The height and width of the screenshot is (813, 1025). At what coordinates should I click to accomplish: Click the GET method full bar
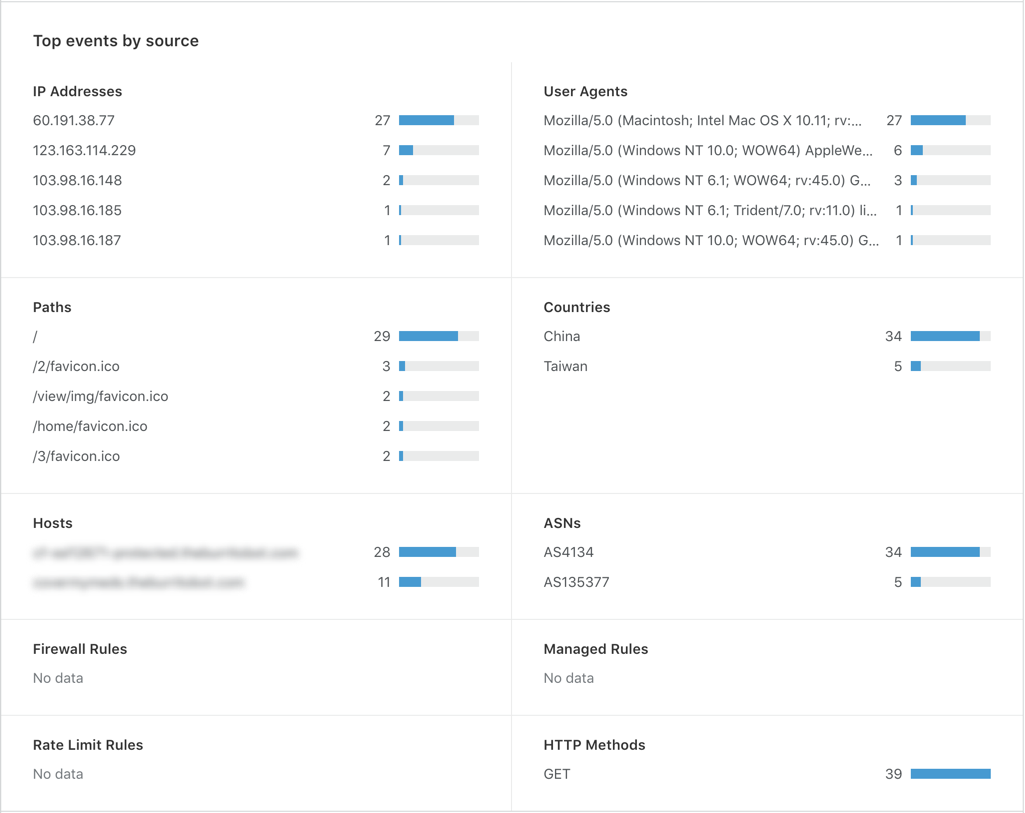(950, 774)
